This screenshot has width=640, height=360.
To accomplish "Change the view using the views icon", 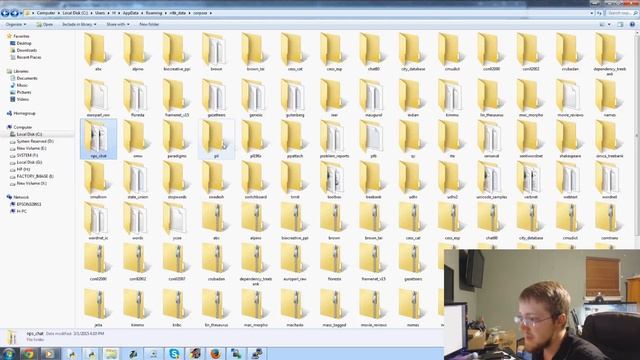I will coord(602,24).
